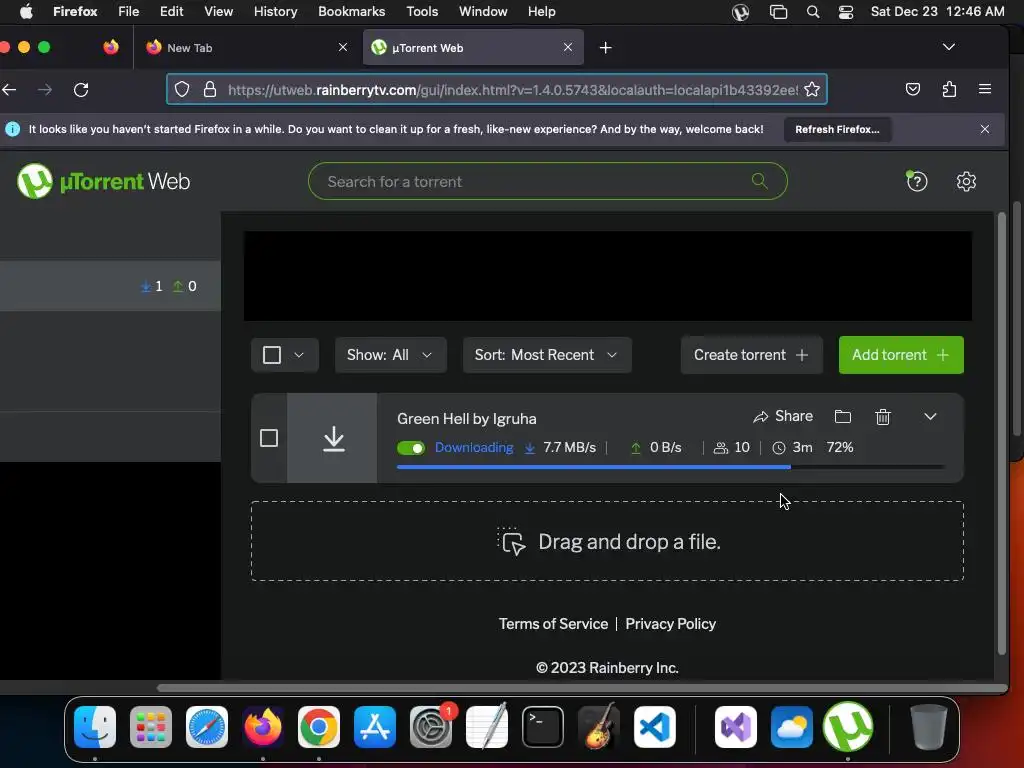Open µTorrent app in the Dock
The image size is (1024, 768).
click(848, 726)
